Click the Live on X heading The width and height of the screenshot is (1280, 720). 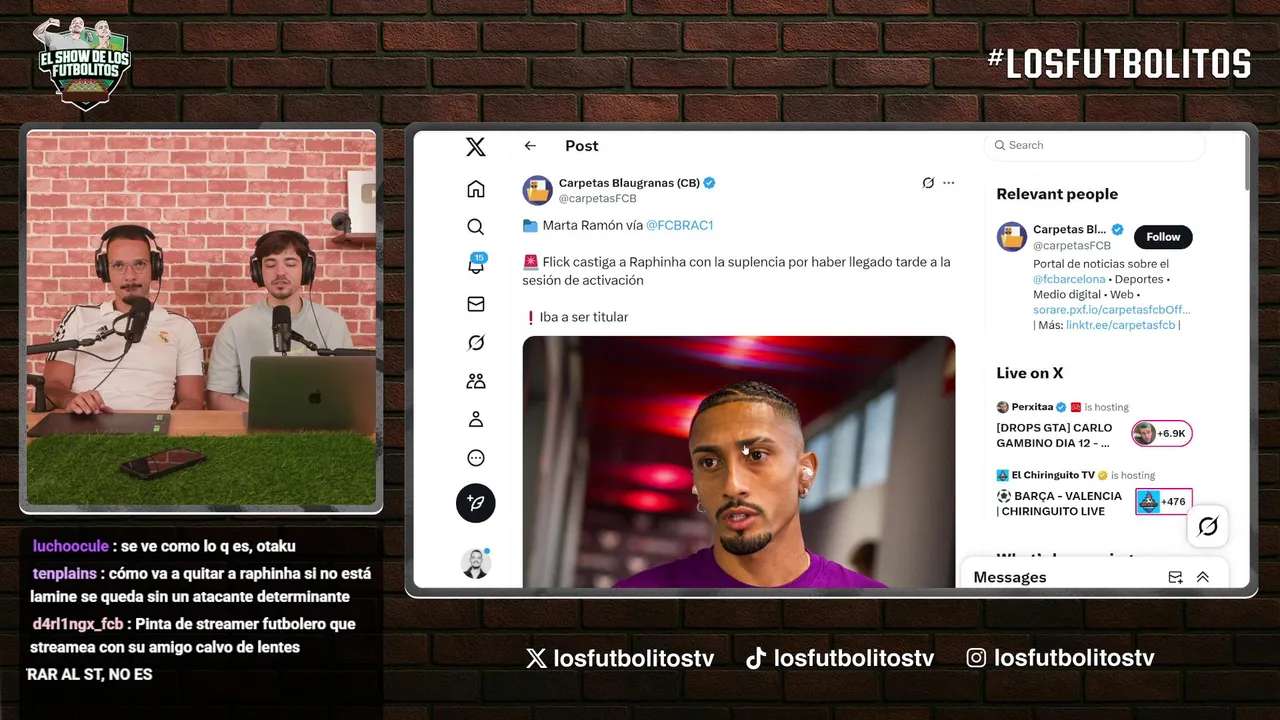point(1030,373)
